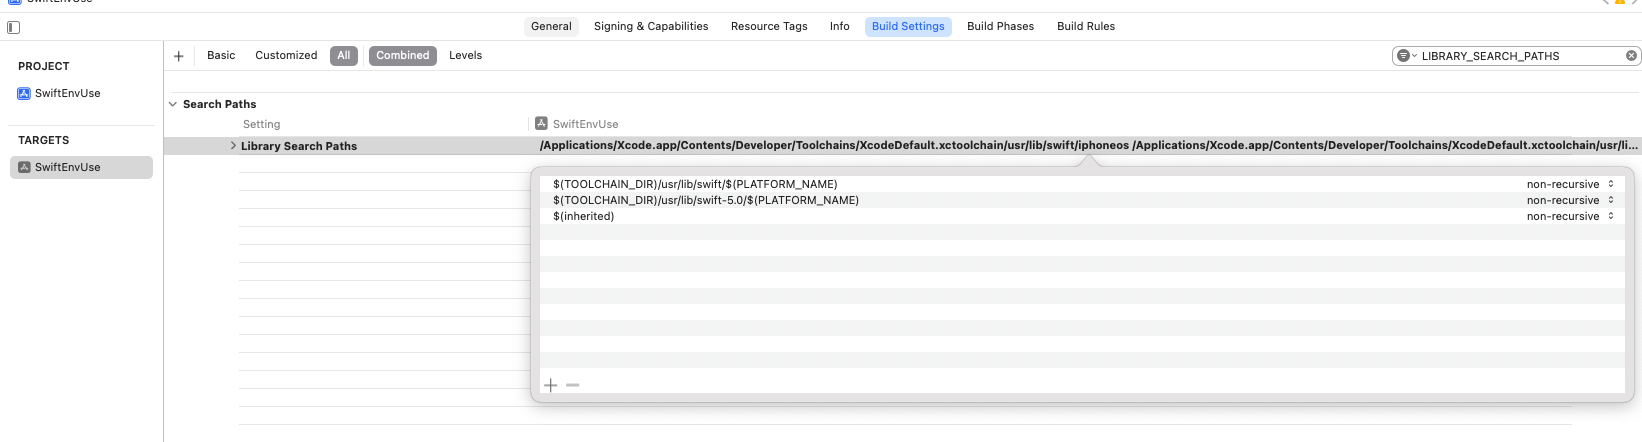
Task: Click the first $(TOOLCHAIN_DIR)/usr/lib/swift path entry
Action: 695,184
